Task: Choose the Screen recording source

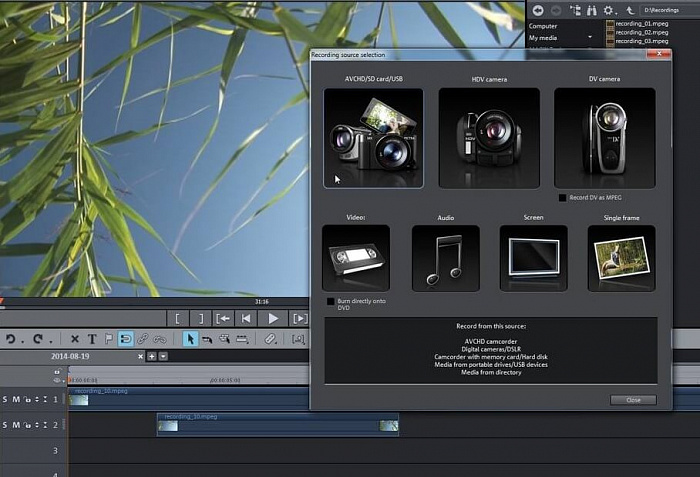Action: [533, 258]
